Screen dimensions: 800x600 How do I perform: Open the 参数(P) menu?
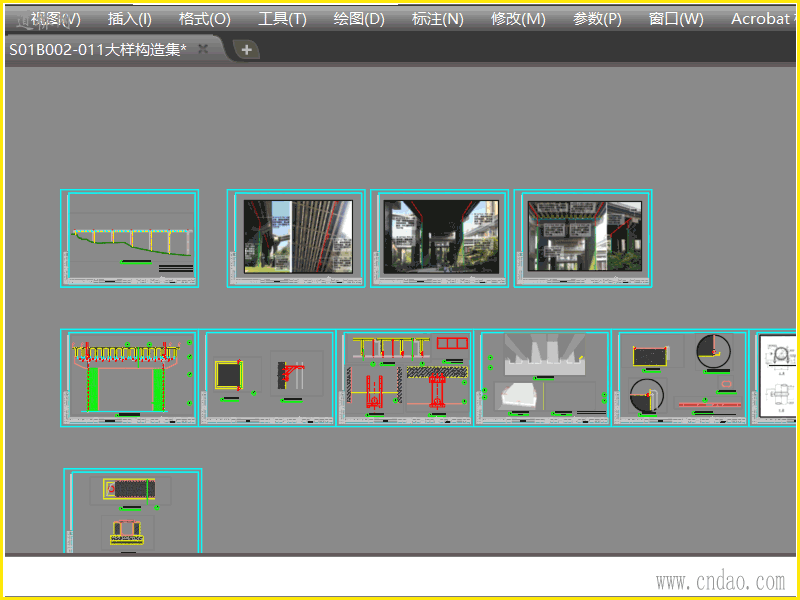597,19
